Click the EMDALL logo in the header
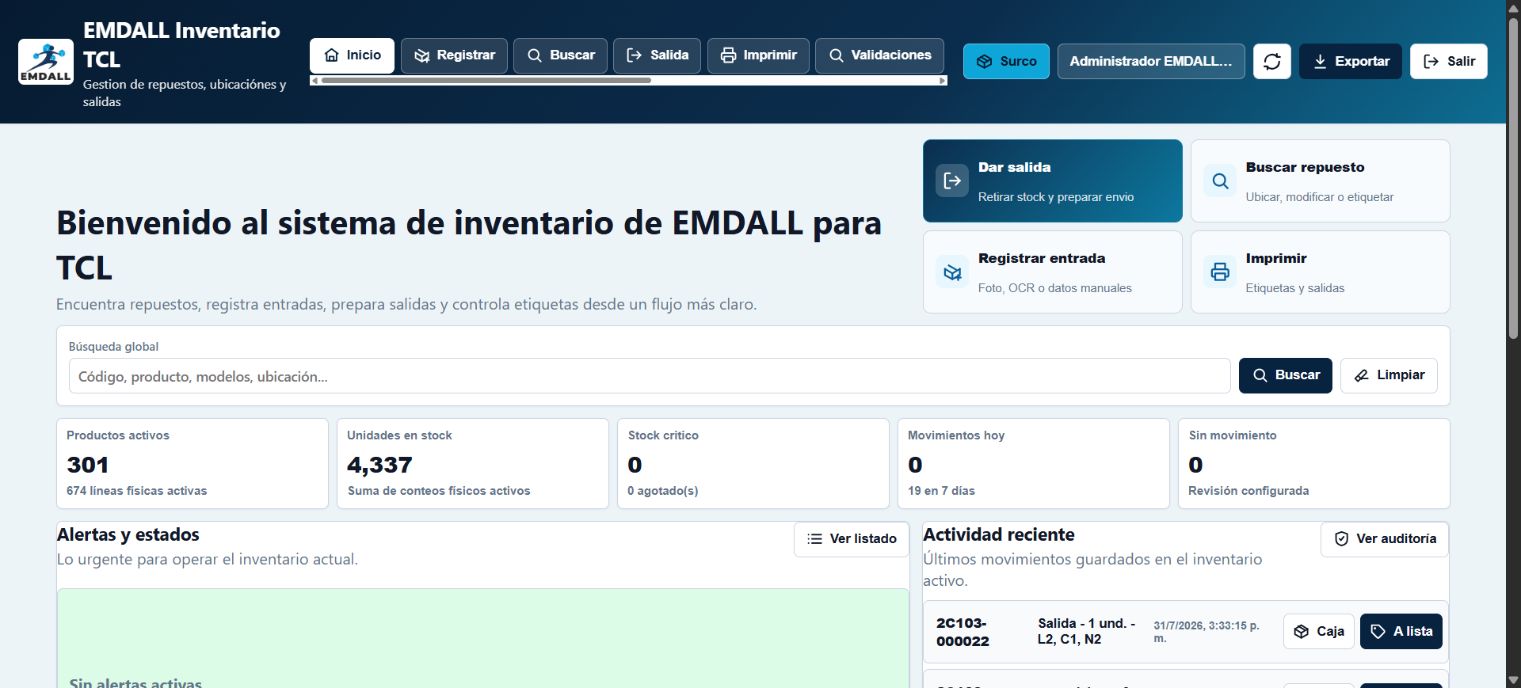1521x688 pixels. (x=45, y=62)
